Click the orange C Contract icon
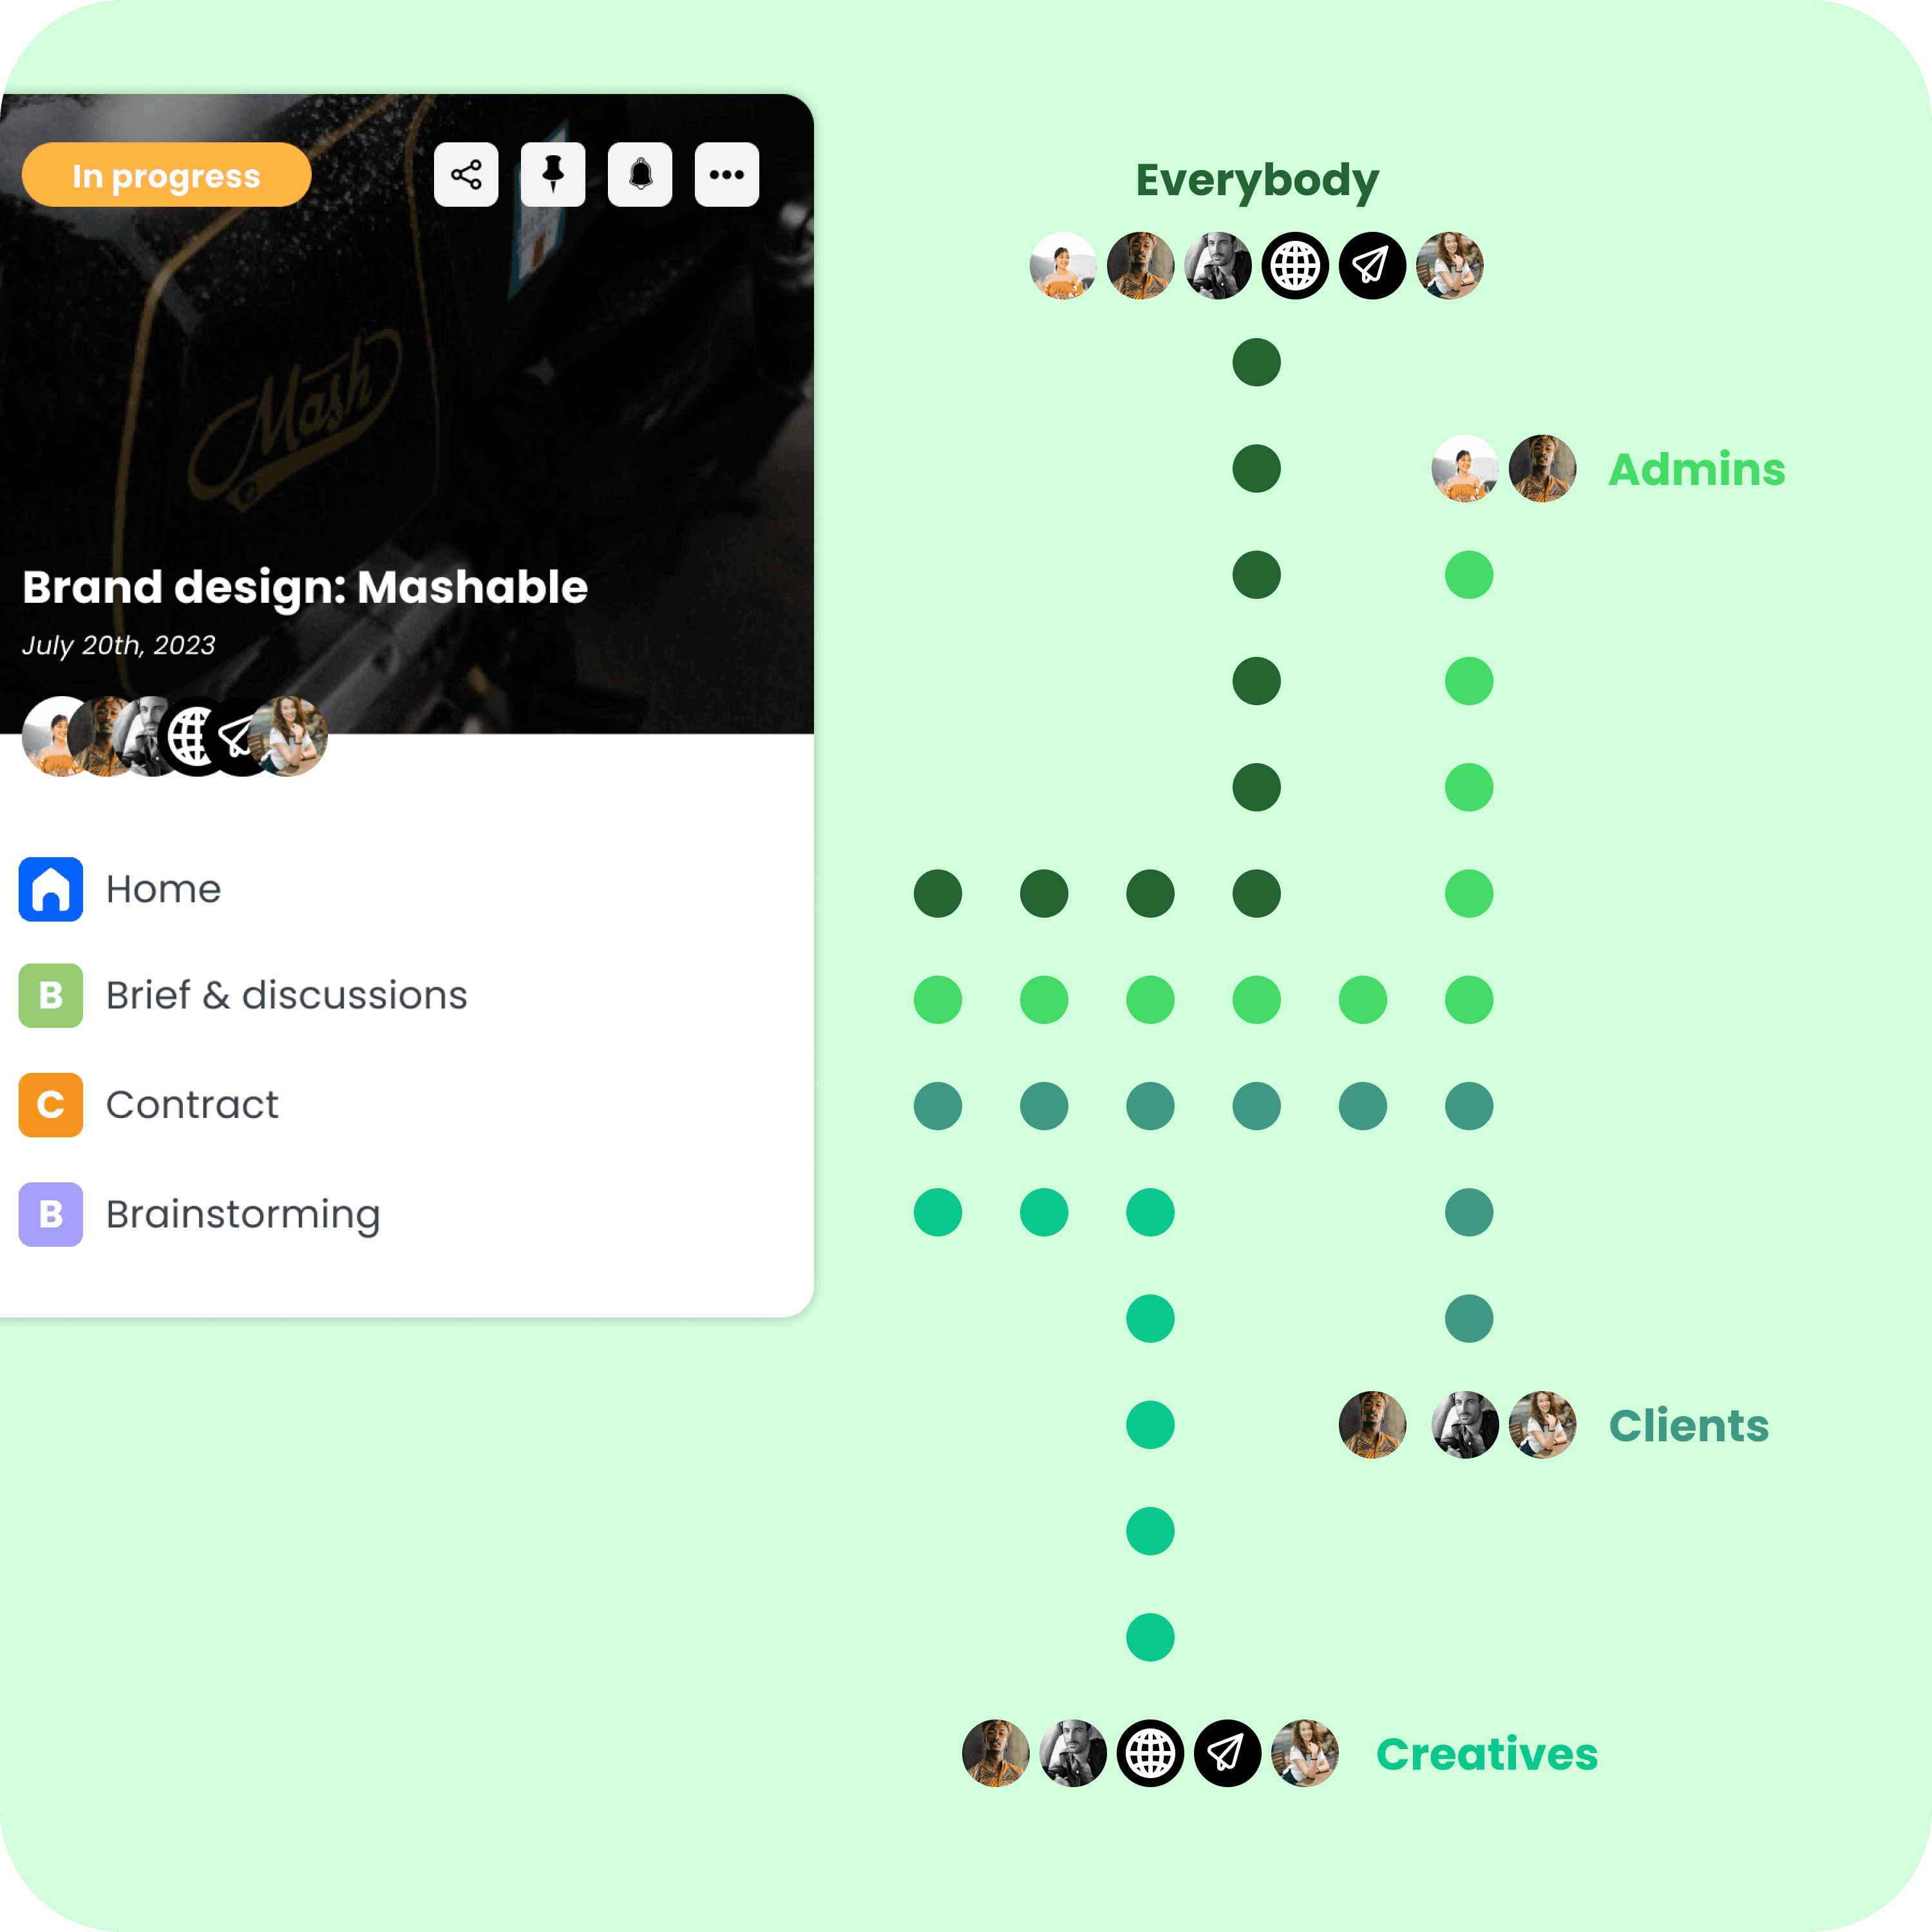This screenshot has width=1932, height=1932. click(51, 1105)
